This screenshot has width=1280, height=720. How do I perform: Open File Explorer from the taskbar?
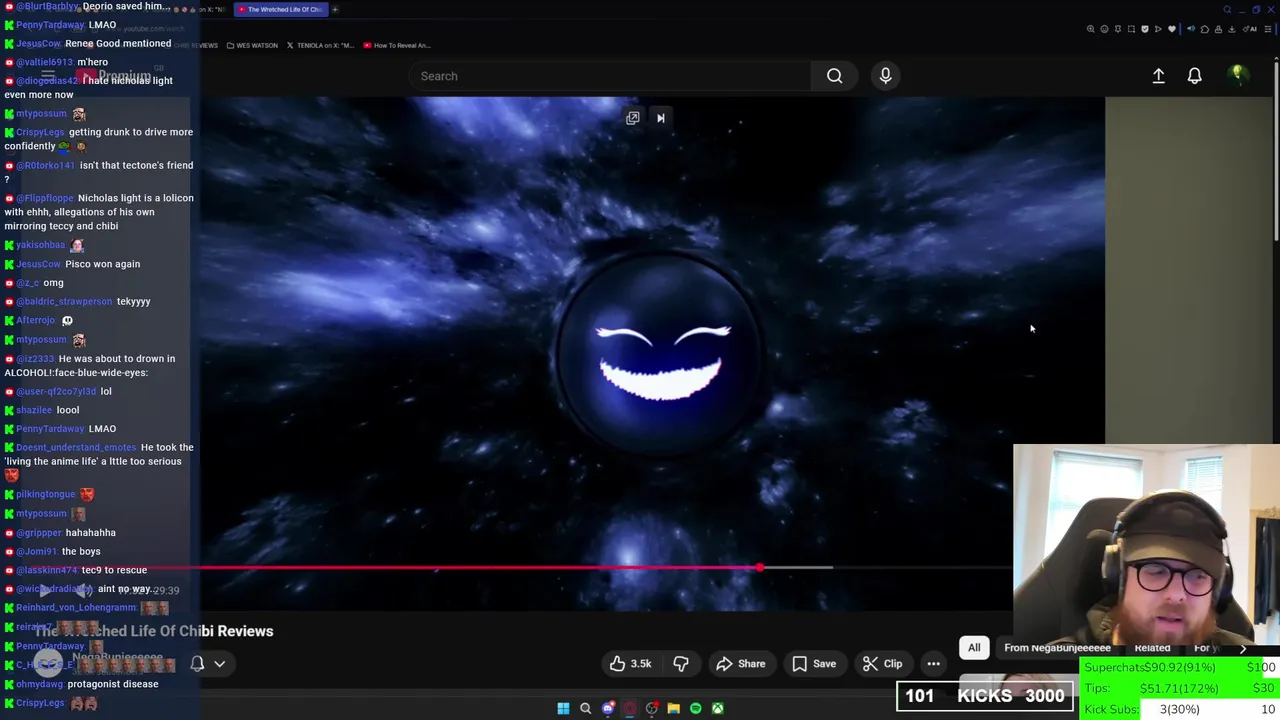tap(673, 709)
